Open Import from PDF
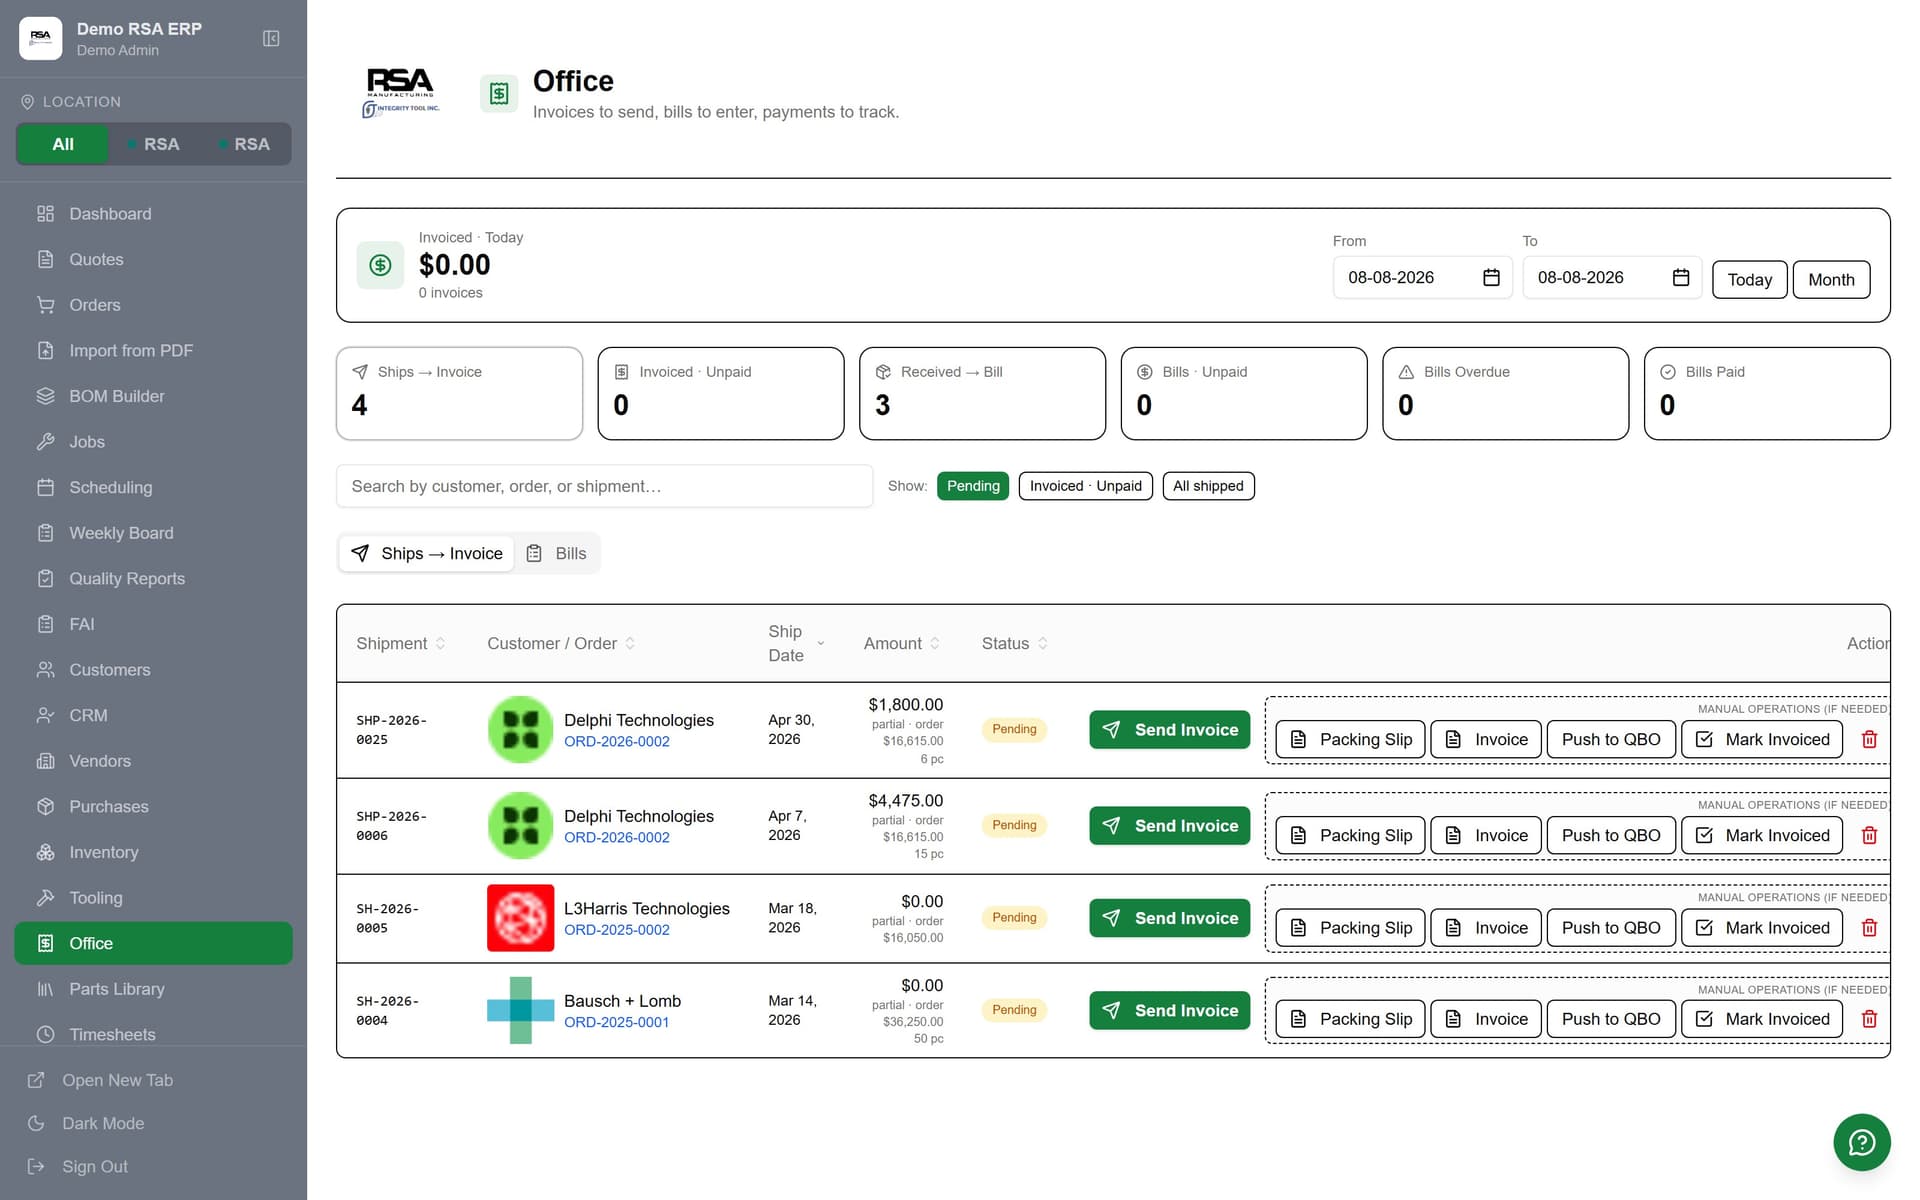This screenshot has height=1200, width=1920. click(154, 350)
